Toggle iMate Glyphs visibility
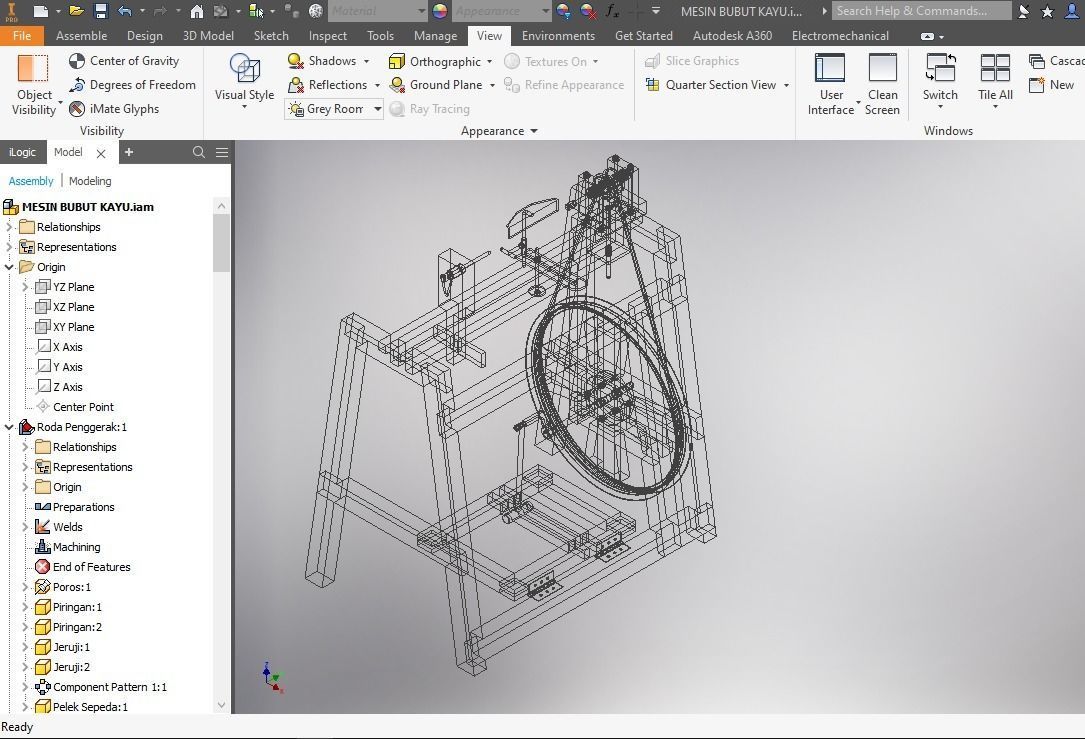Screen dimensions: 1085x739 tap(114, 109)
